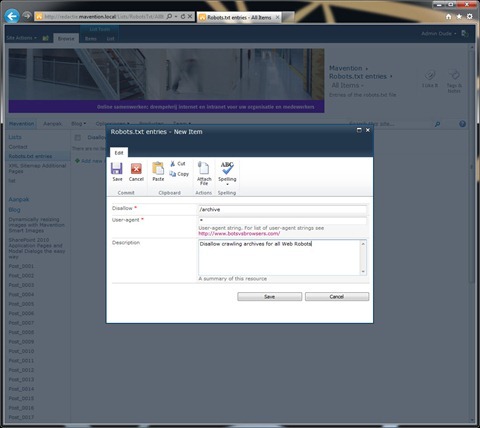Click into the Disallow text field

tap(282, 209)
